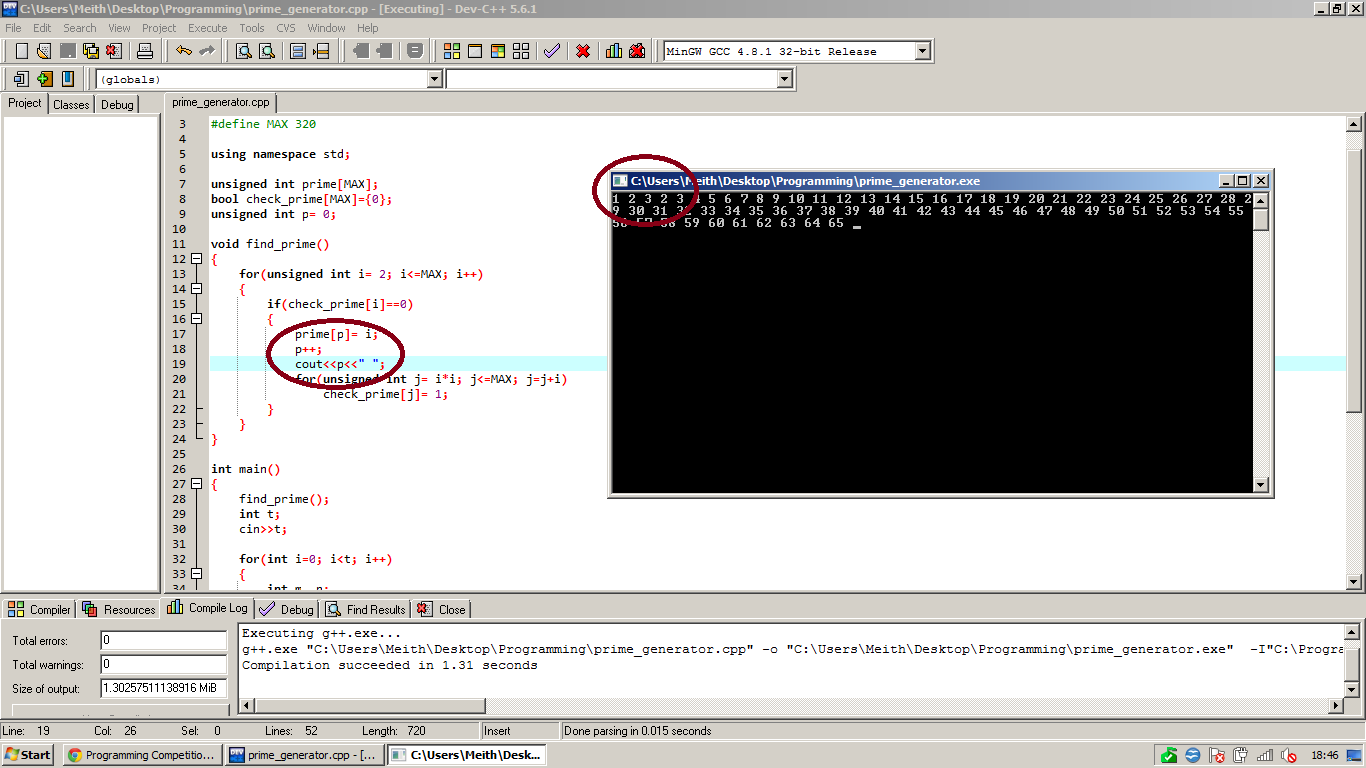Screen dimensions: 1366x768
Task: Click the Total errors field
Action: point(164,640)
